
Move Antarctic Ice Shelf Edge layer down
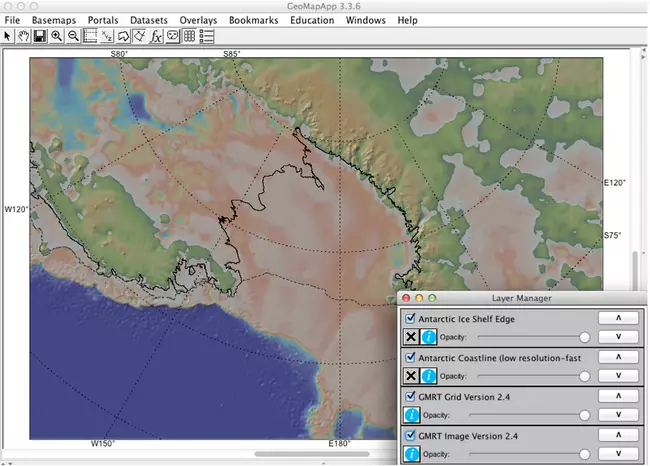617,335
